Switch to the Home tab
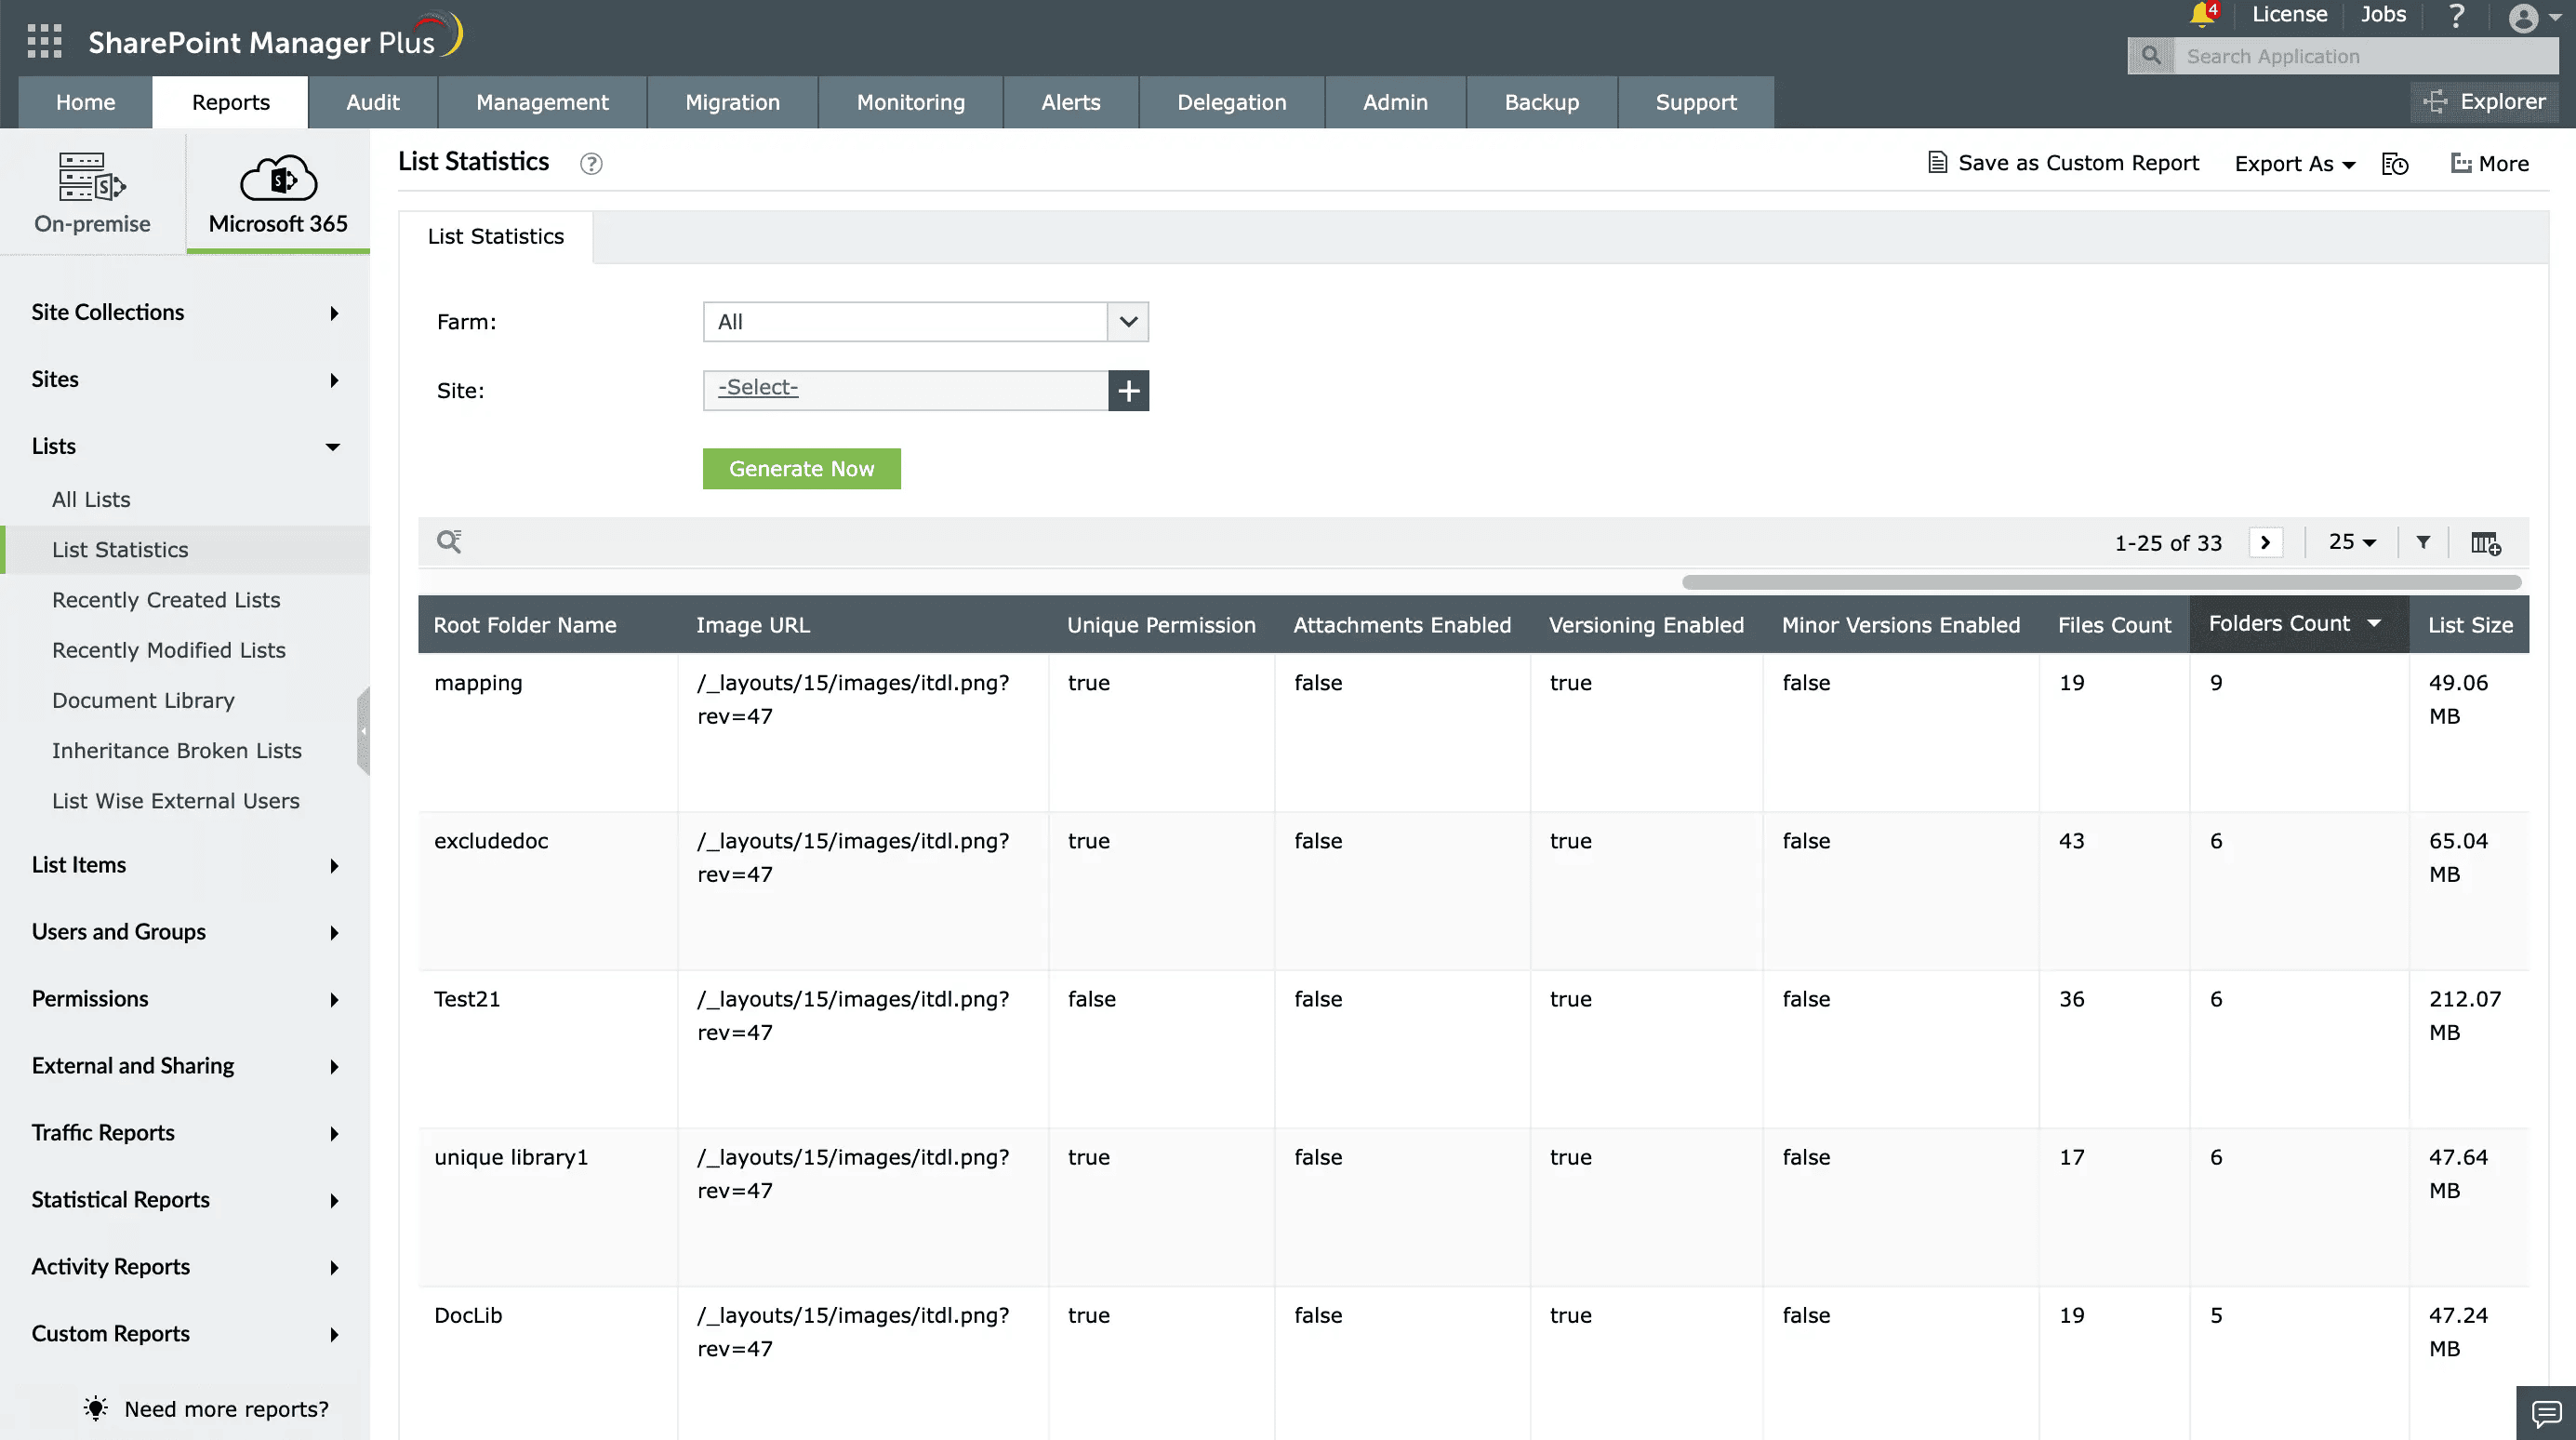This screenshot has height=1440, width=2576. pos(85,102)
